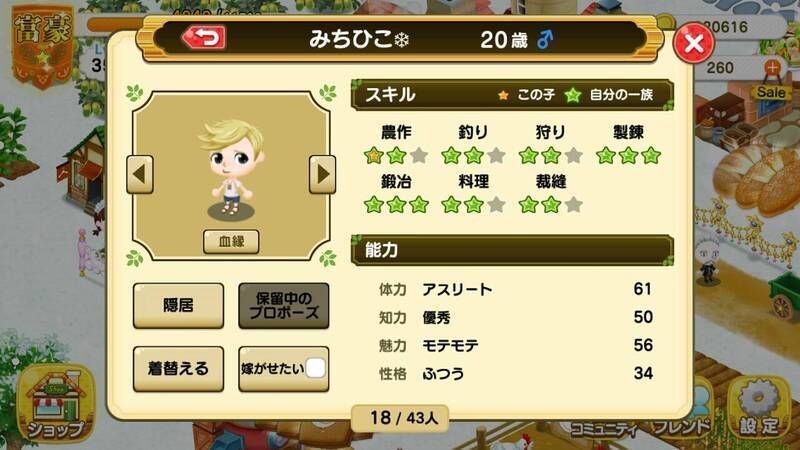Tap the red back arrow icon

click(x=204, y=38)
